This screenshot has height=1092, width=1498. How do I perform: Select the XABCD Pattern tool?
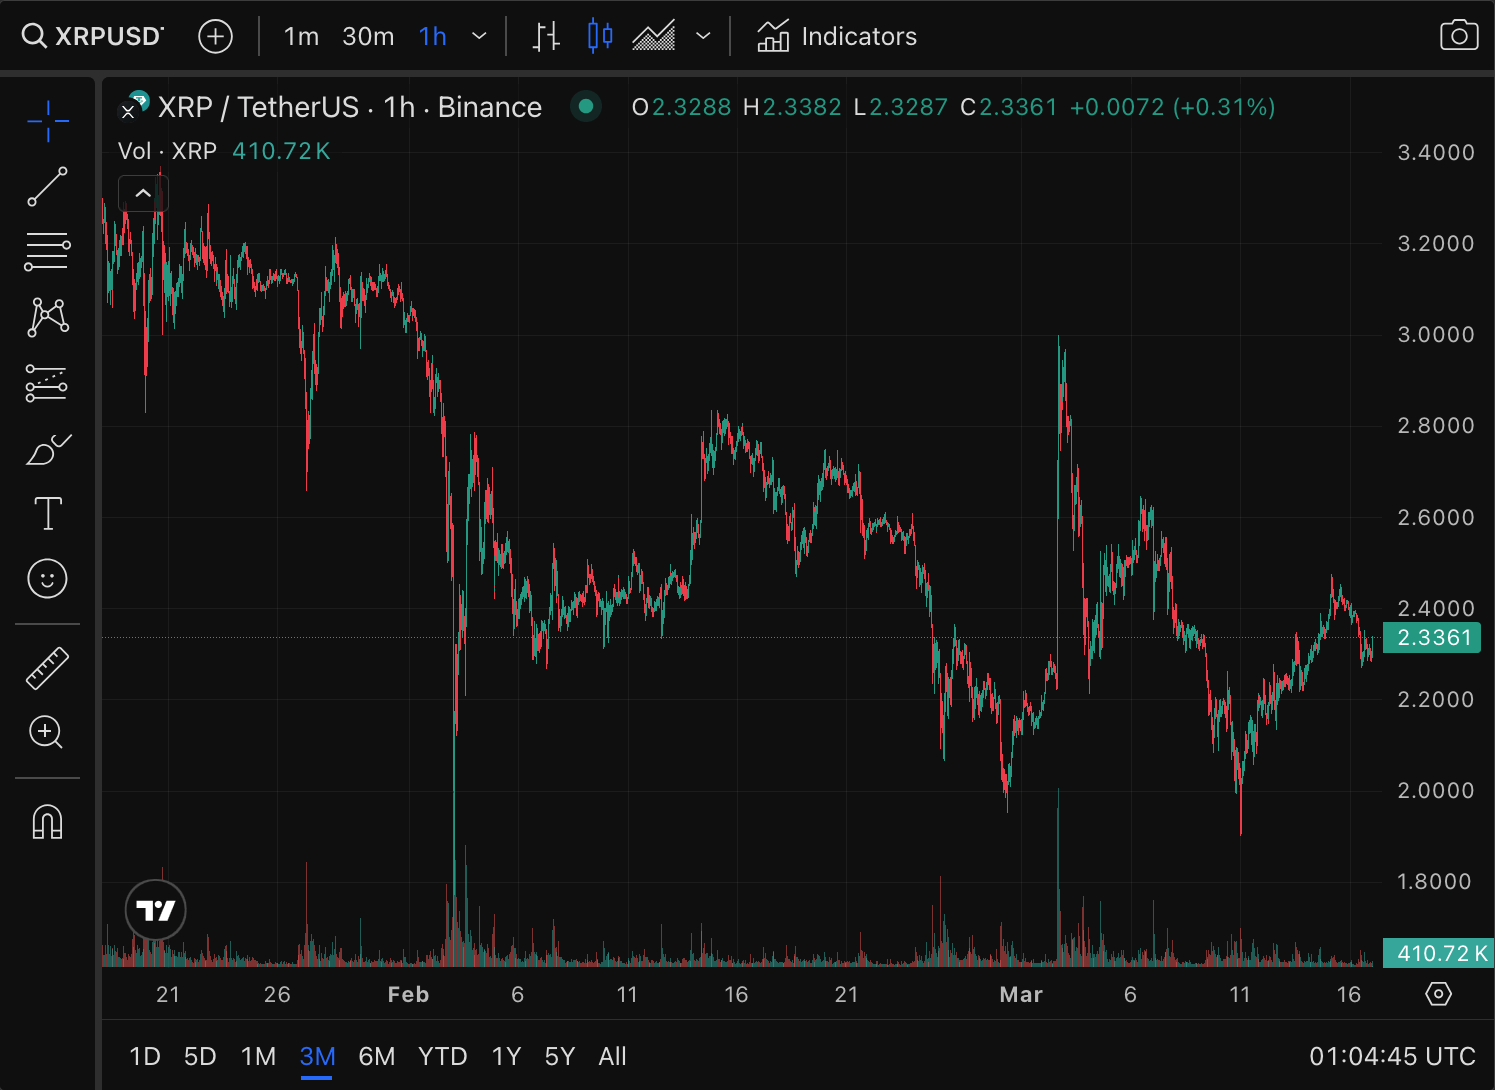pos(47,316)
